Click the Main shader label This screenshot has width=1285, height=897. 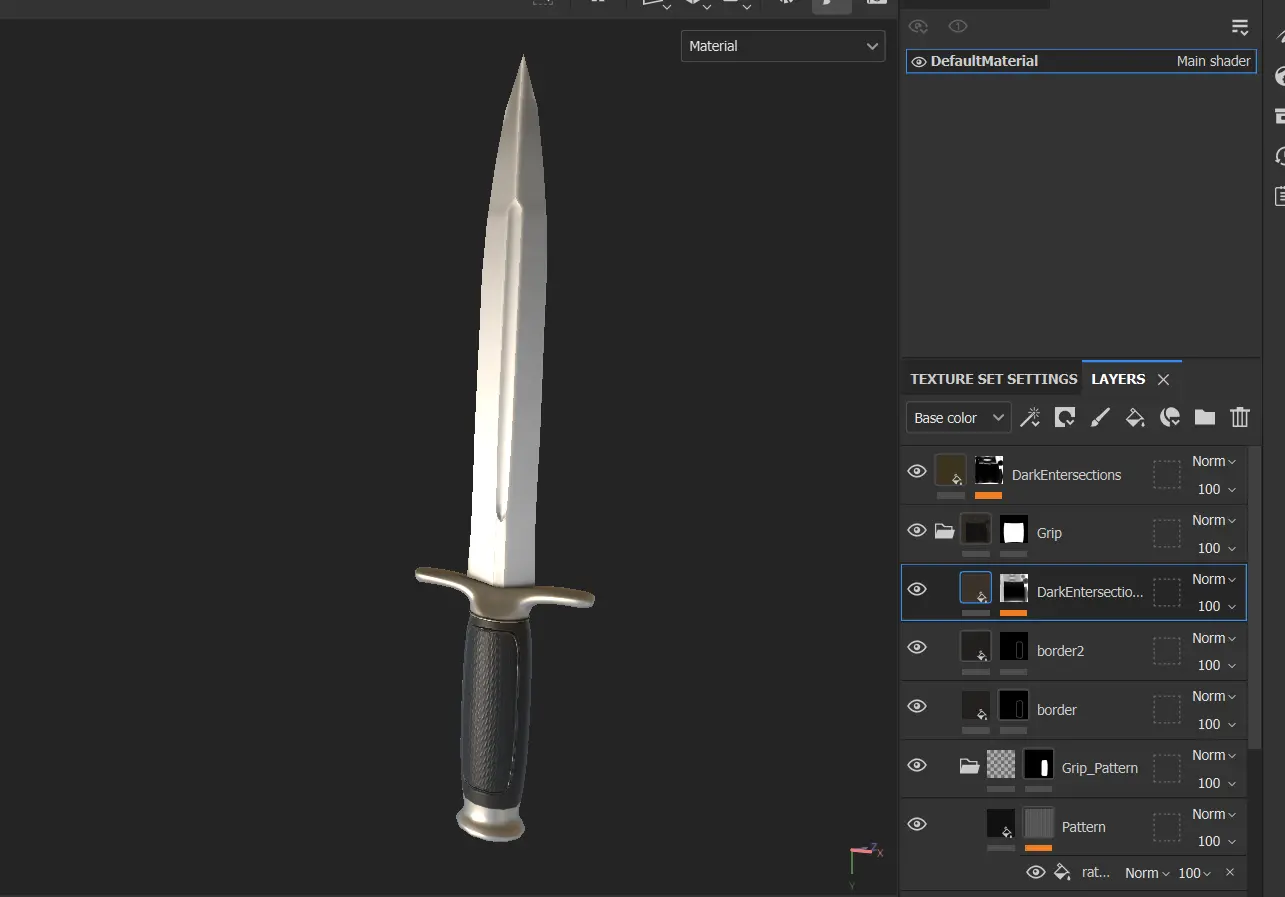tap(1213, 61)
